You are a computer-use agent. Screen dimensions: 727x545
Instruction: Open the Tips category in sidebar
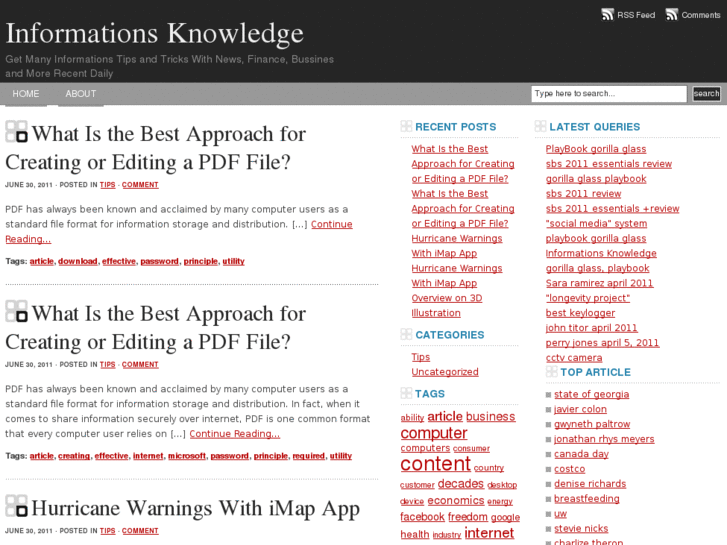(421, 357)
